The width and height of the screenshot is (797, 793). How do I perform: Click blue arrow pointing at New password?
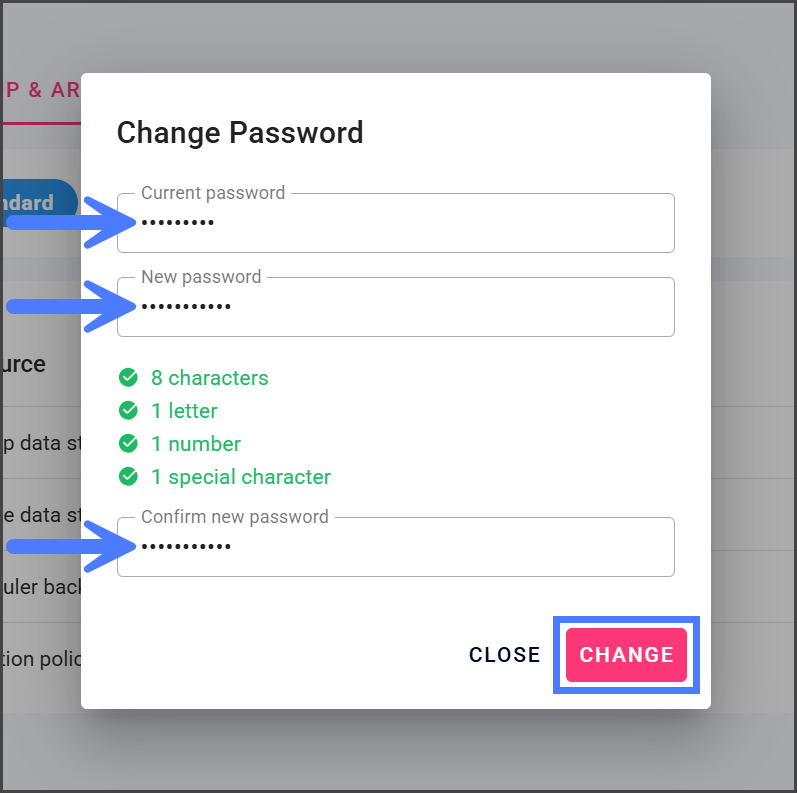pos(70,305)
